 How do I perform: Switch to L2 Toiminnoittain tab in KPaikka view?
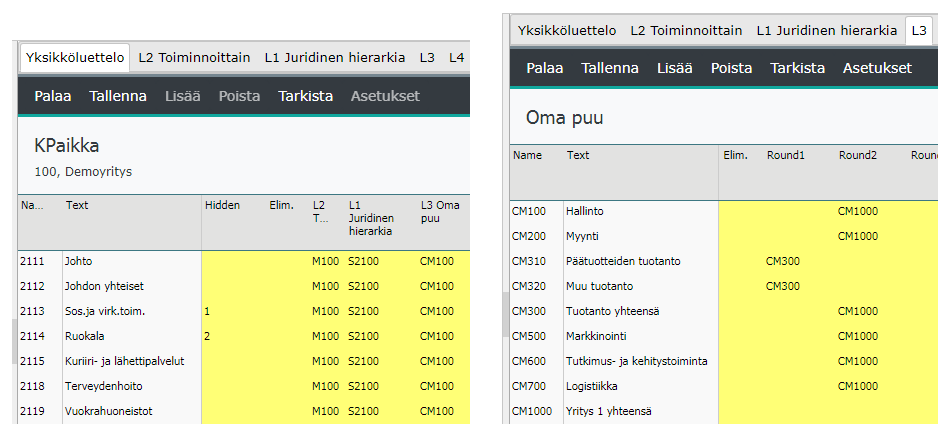click(x=194, y=58)
